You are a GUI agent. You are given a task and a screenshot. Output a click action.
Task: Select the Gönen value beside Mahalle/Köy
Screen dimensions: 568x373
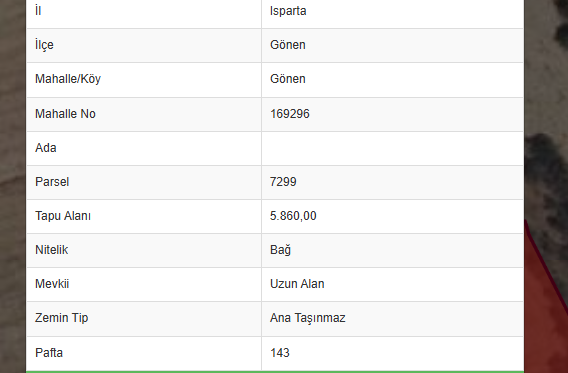coord(288,79)
